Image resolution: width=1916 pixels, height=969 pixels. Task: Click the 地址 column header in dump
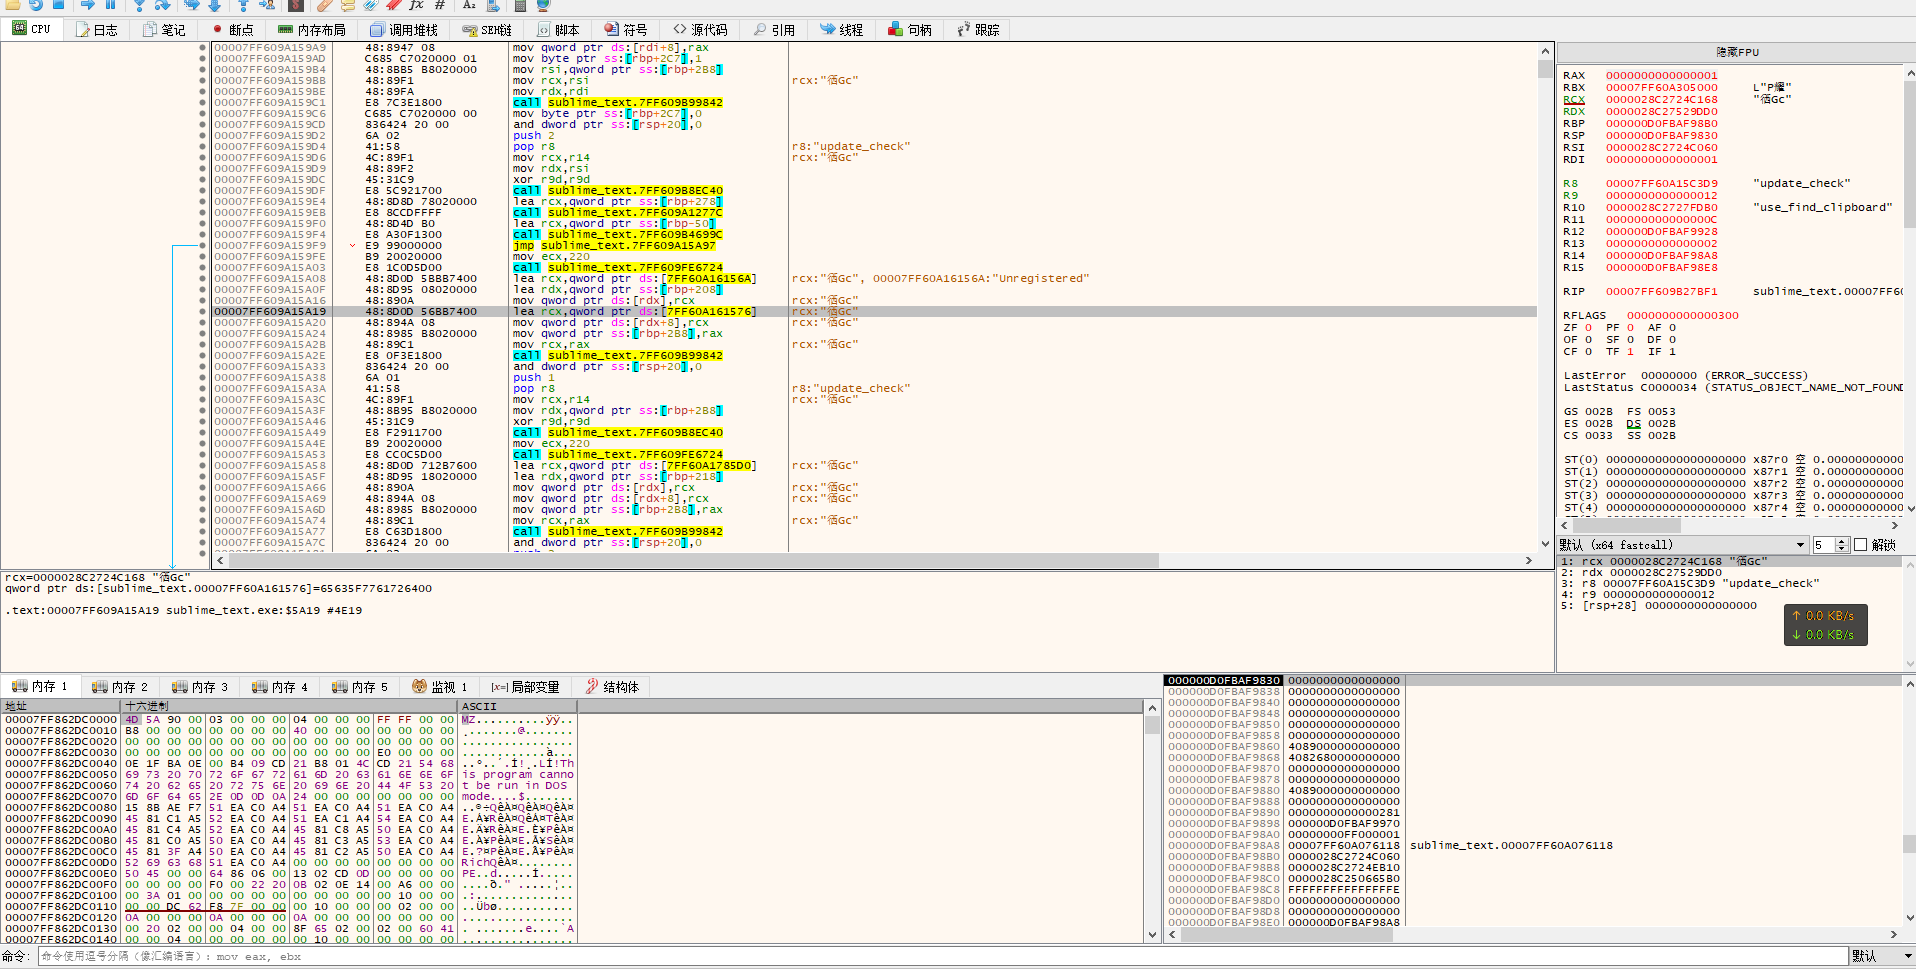pos(60,706)
